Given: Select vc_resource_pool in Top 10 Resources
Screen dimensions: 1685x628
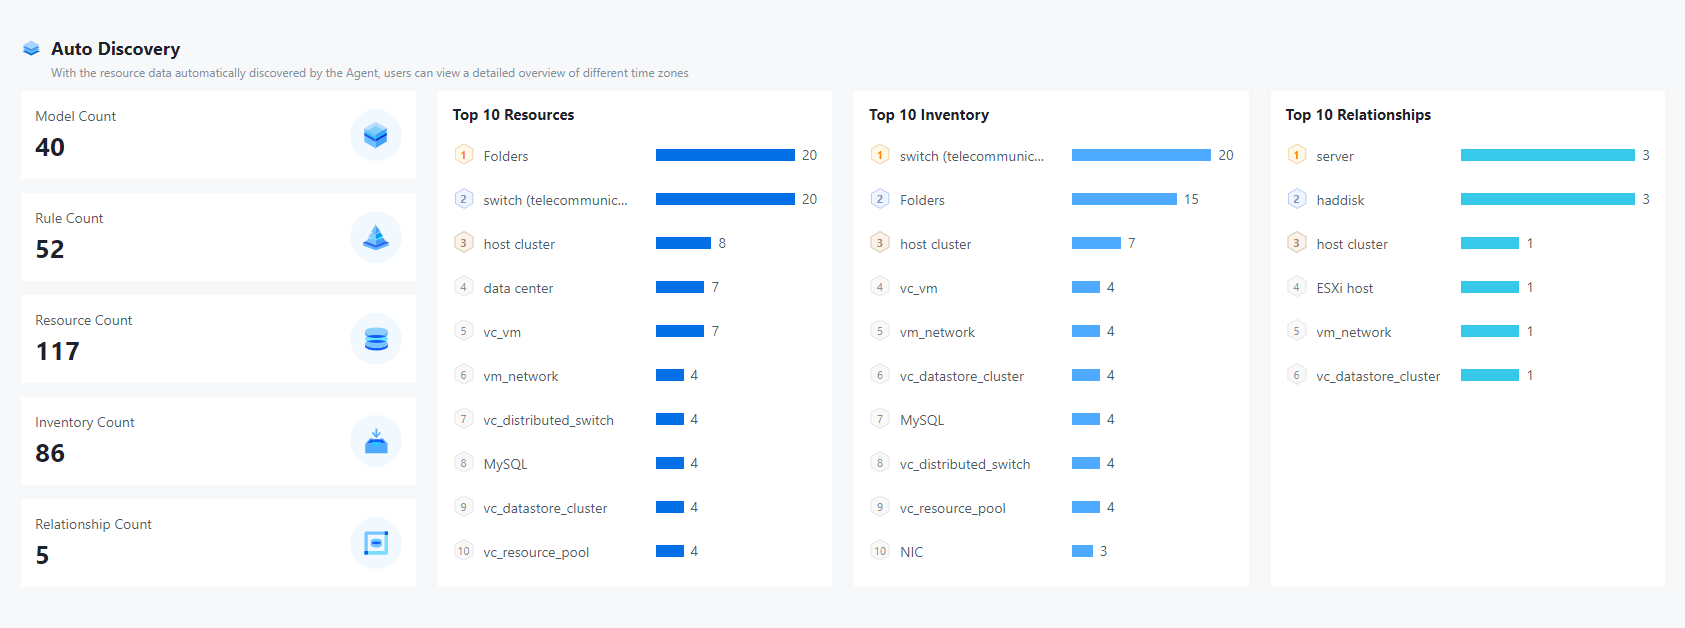Looking at the screenshot, I should (x=536, y=552).
